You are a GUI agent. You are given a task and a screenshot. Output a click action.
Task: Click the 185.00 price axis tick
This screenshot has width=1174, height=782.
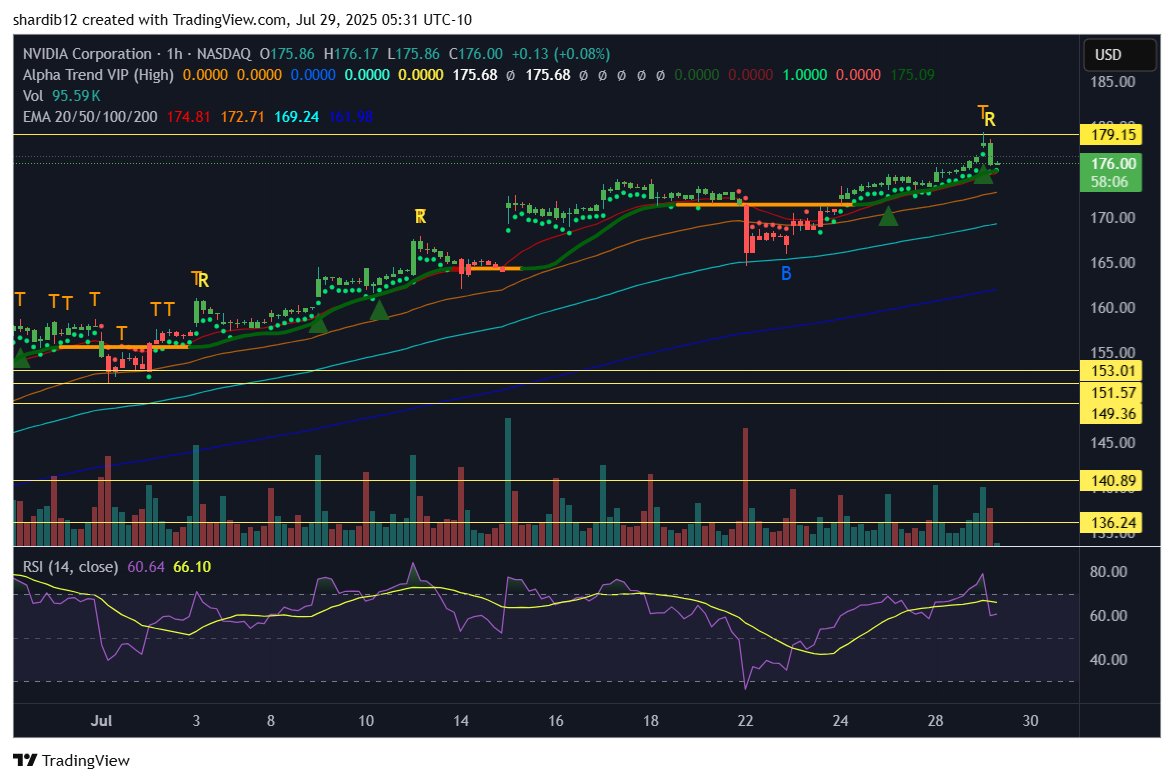(1113, 82)
